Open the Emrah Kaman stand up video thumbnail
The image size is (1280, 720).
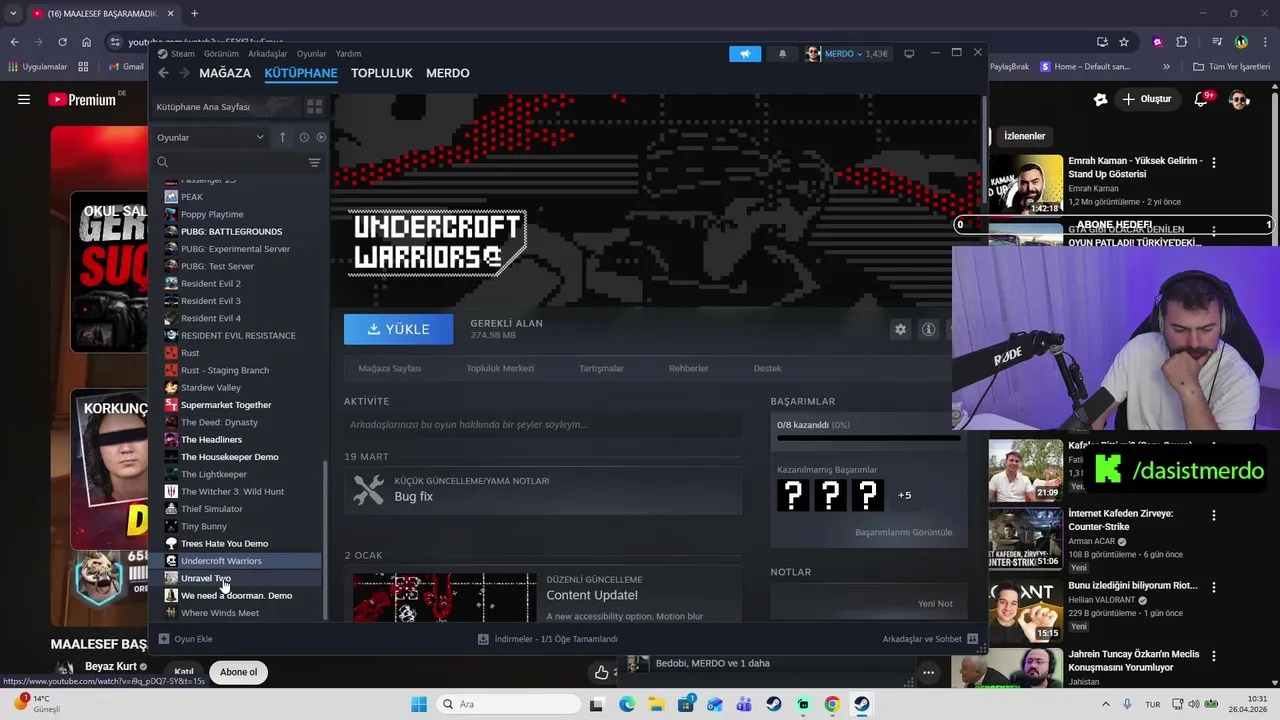point(1026,184)
